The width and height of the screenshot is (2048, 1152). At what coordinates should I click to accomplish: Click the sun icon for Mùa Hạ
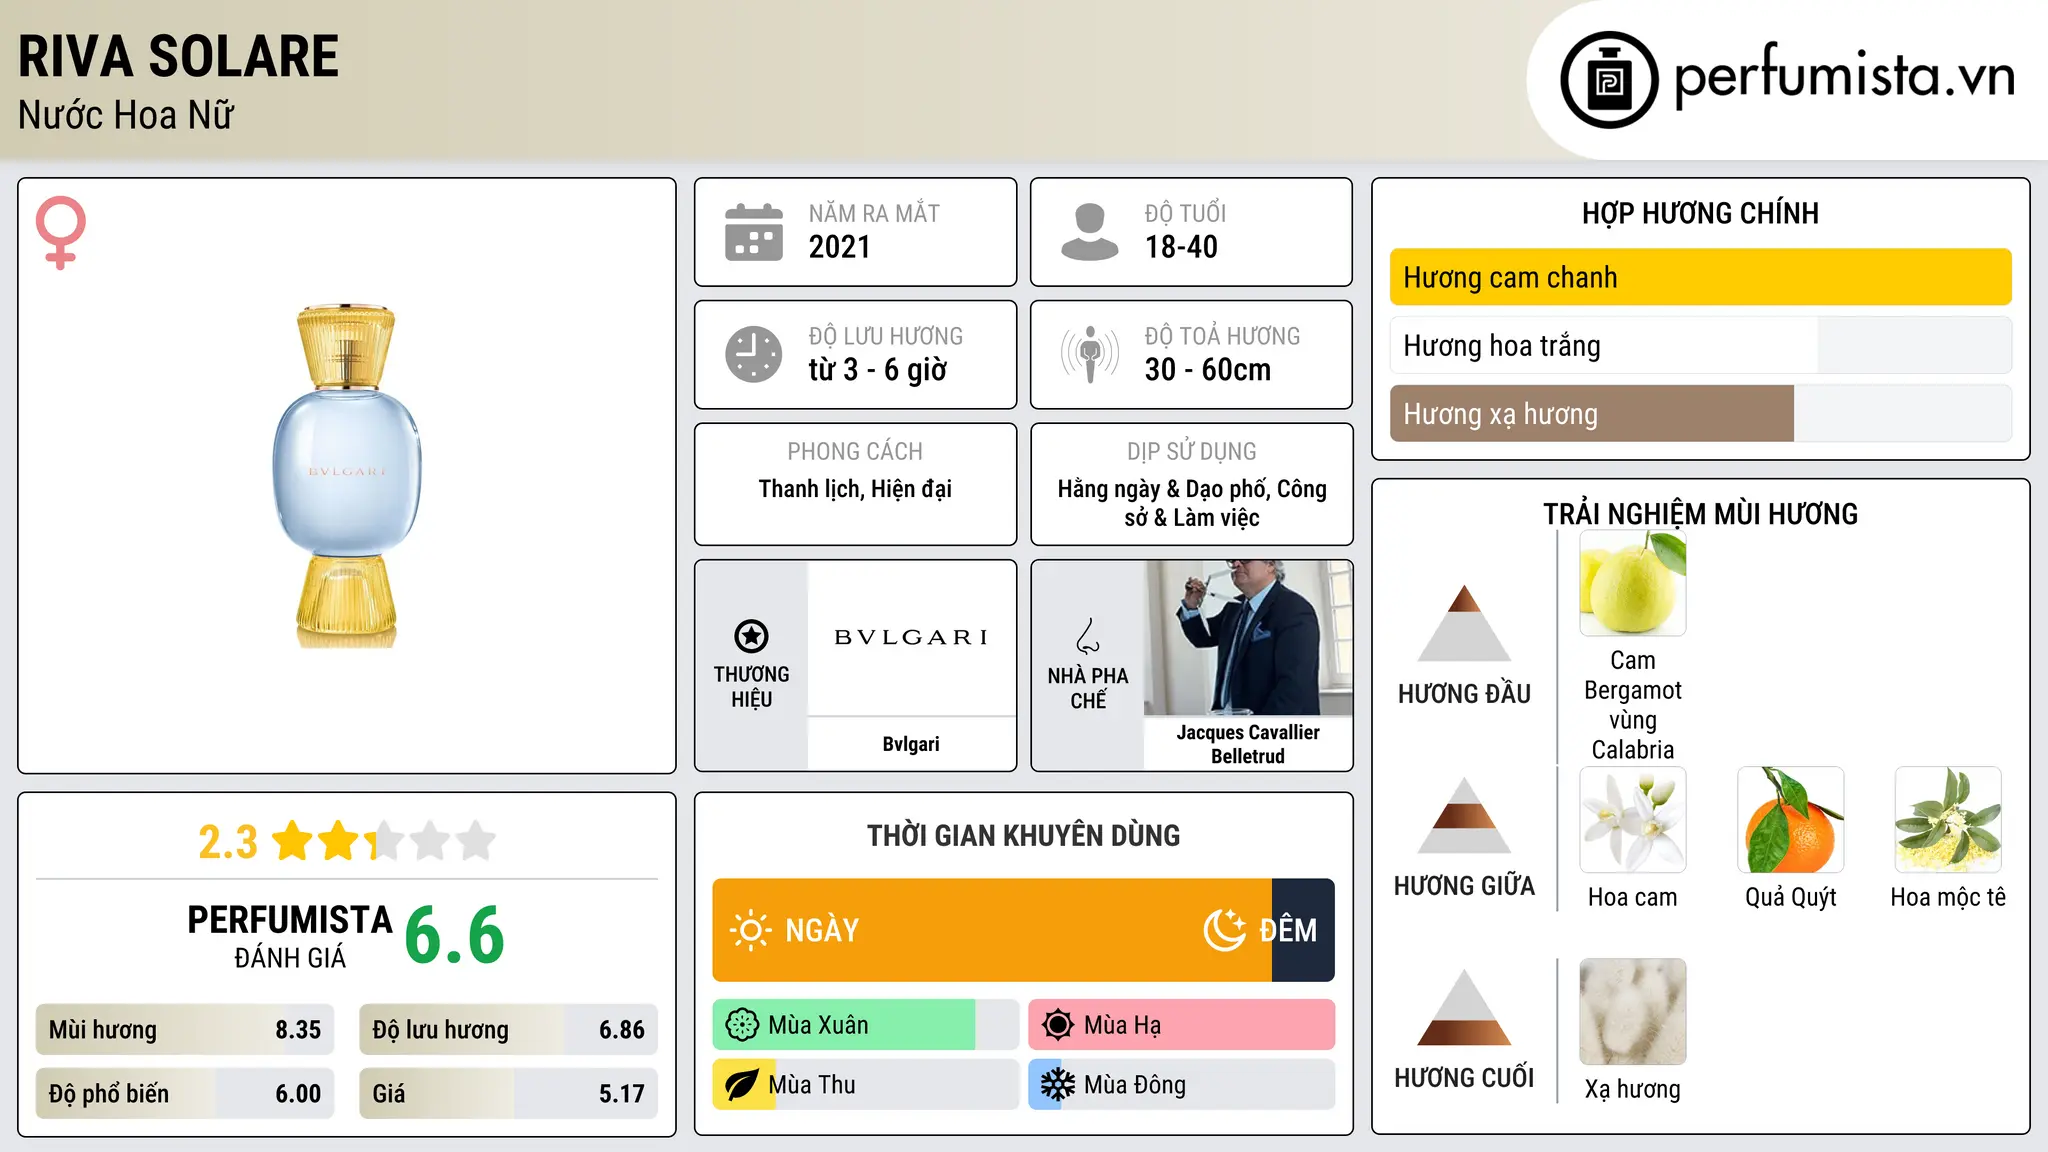pos(1058,1025)
